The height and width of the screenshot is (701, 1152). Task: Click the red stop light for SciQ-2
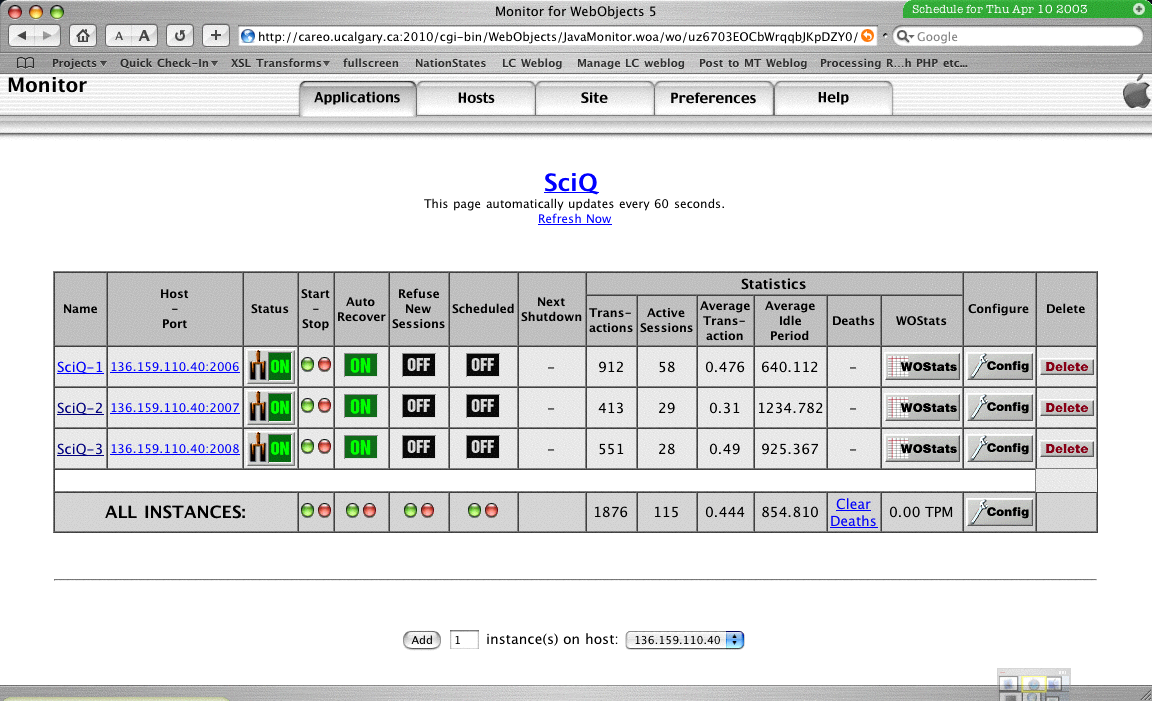click(324, 405)
